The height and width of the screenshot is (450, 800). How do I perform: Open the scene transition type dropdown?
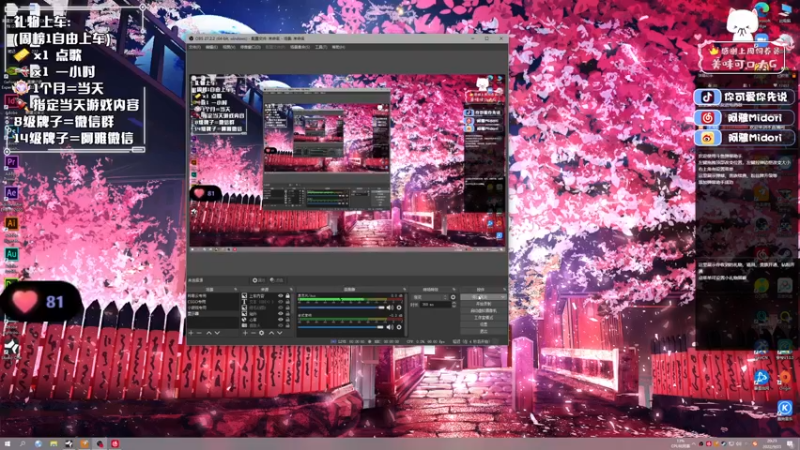click(431, 297)
